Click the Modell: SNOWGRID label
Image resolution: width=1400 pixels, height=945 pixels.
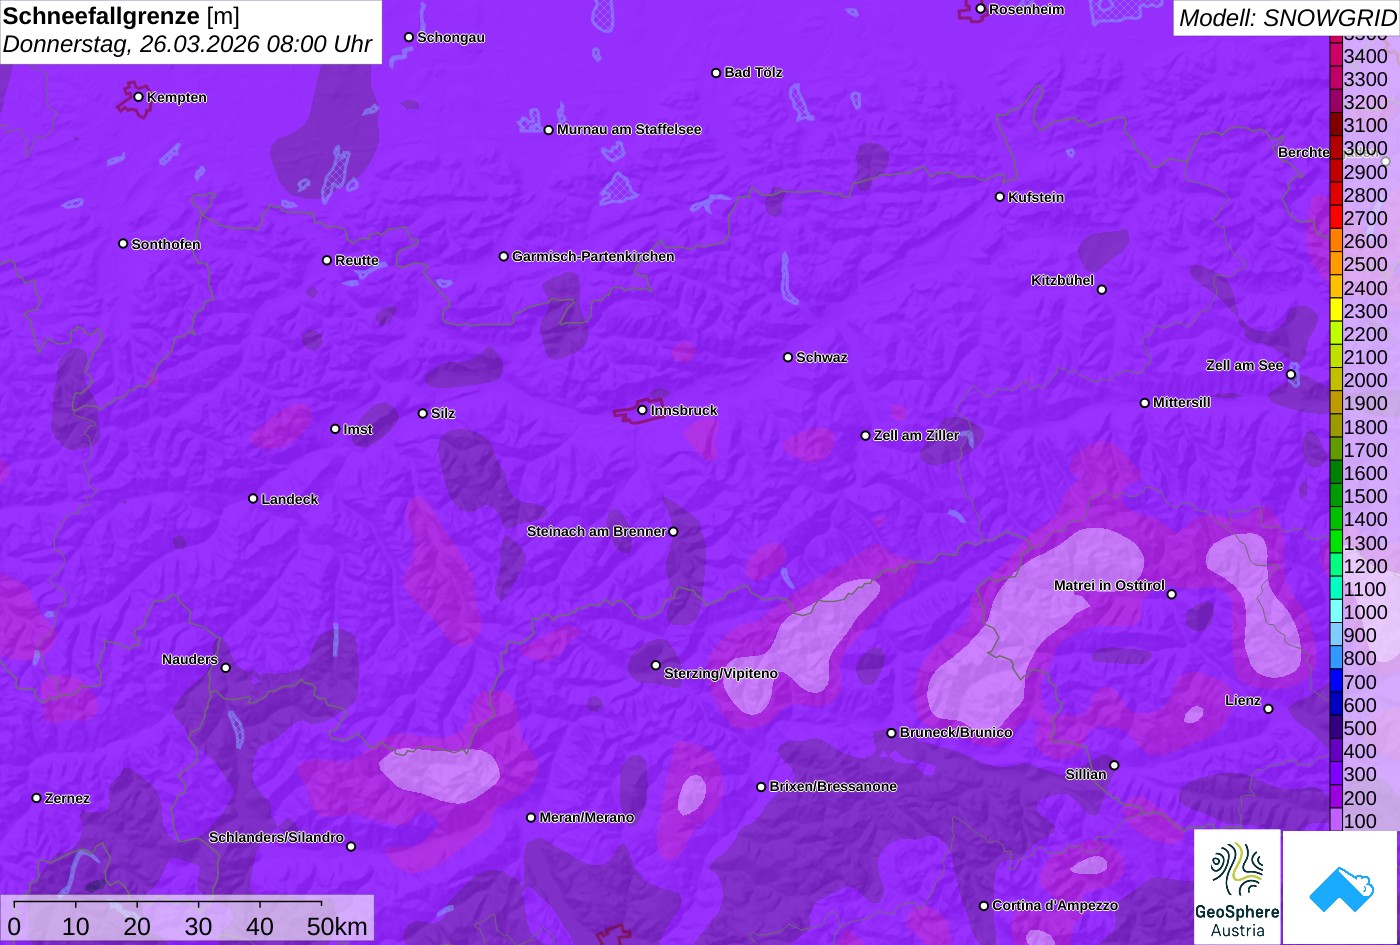coord(1287,18)
